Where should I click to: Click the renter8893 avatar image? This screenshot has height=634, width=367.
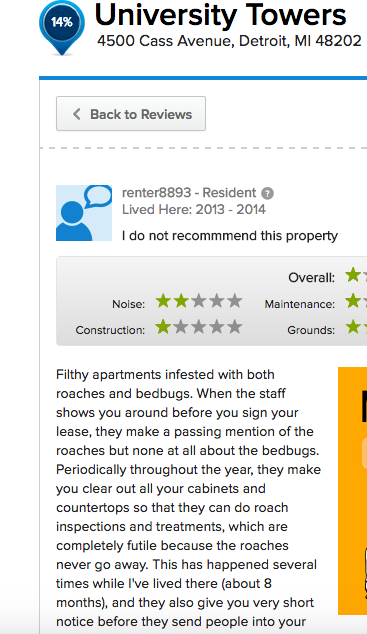coord(84,213)
